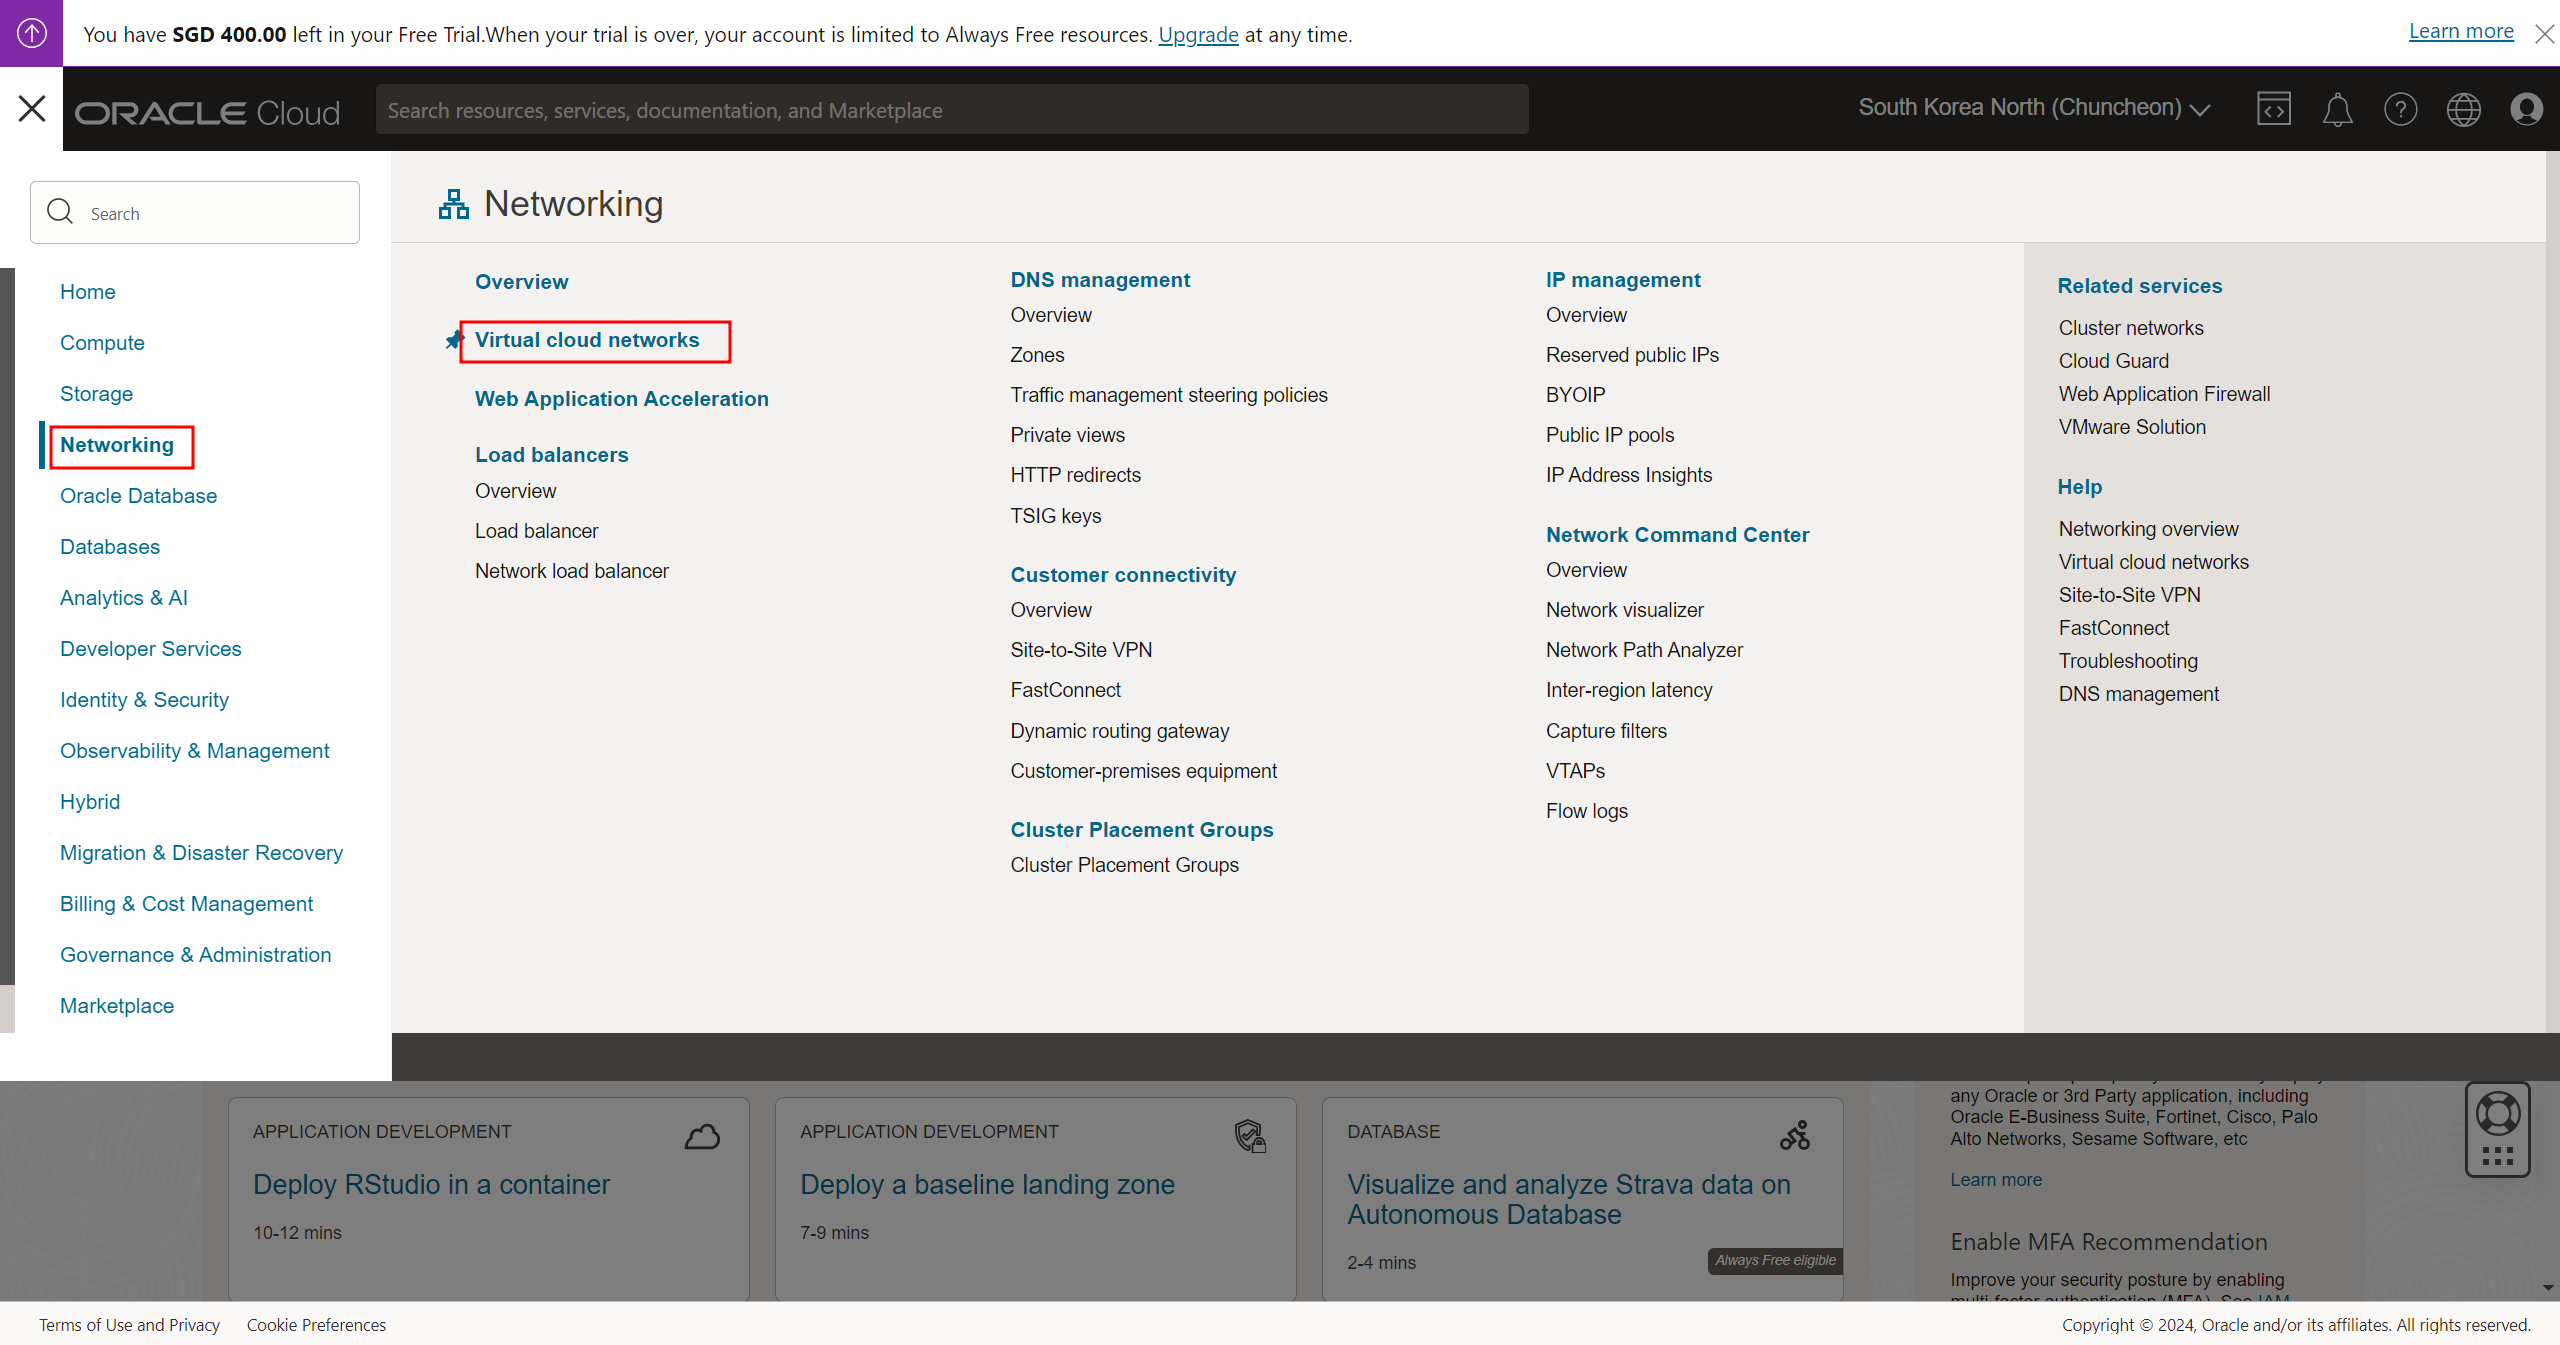Open the life ring support widget
2560x1345 pixels.
coord(2497,1114)
